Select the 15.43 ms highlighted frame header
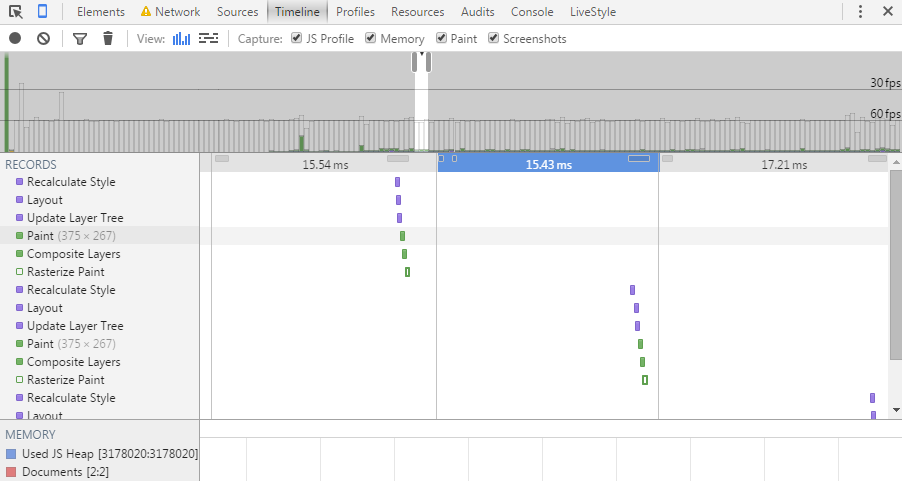The width and height of the screenshot is (902, 481). (x=548, y=164)
